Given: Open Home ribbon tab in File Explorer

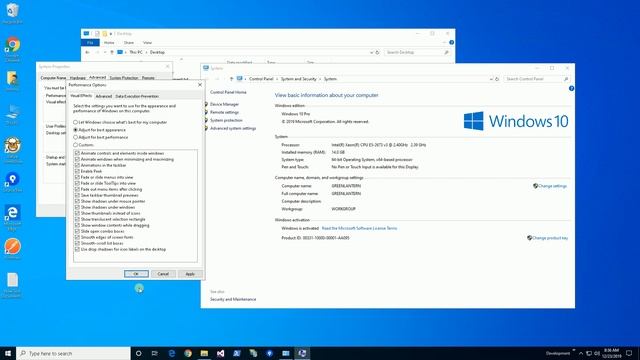Looking at the screenshot, I should point(109,42).
